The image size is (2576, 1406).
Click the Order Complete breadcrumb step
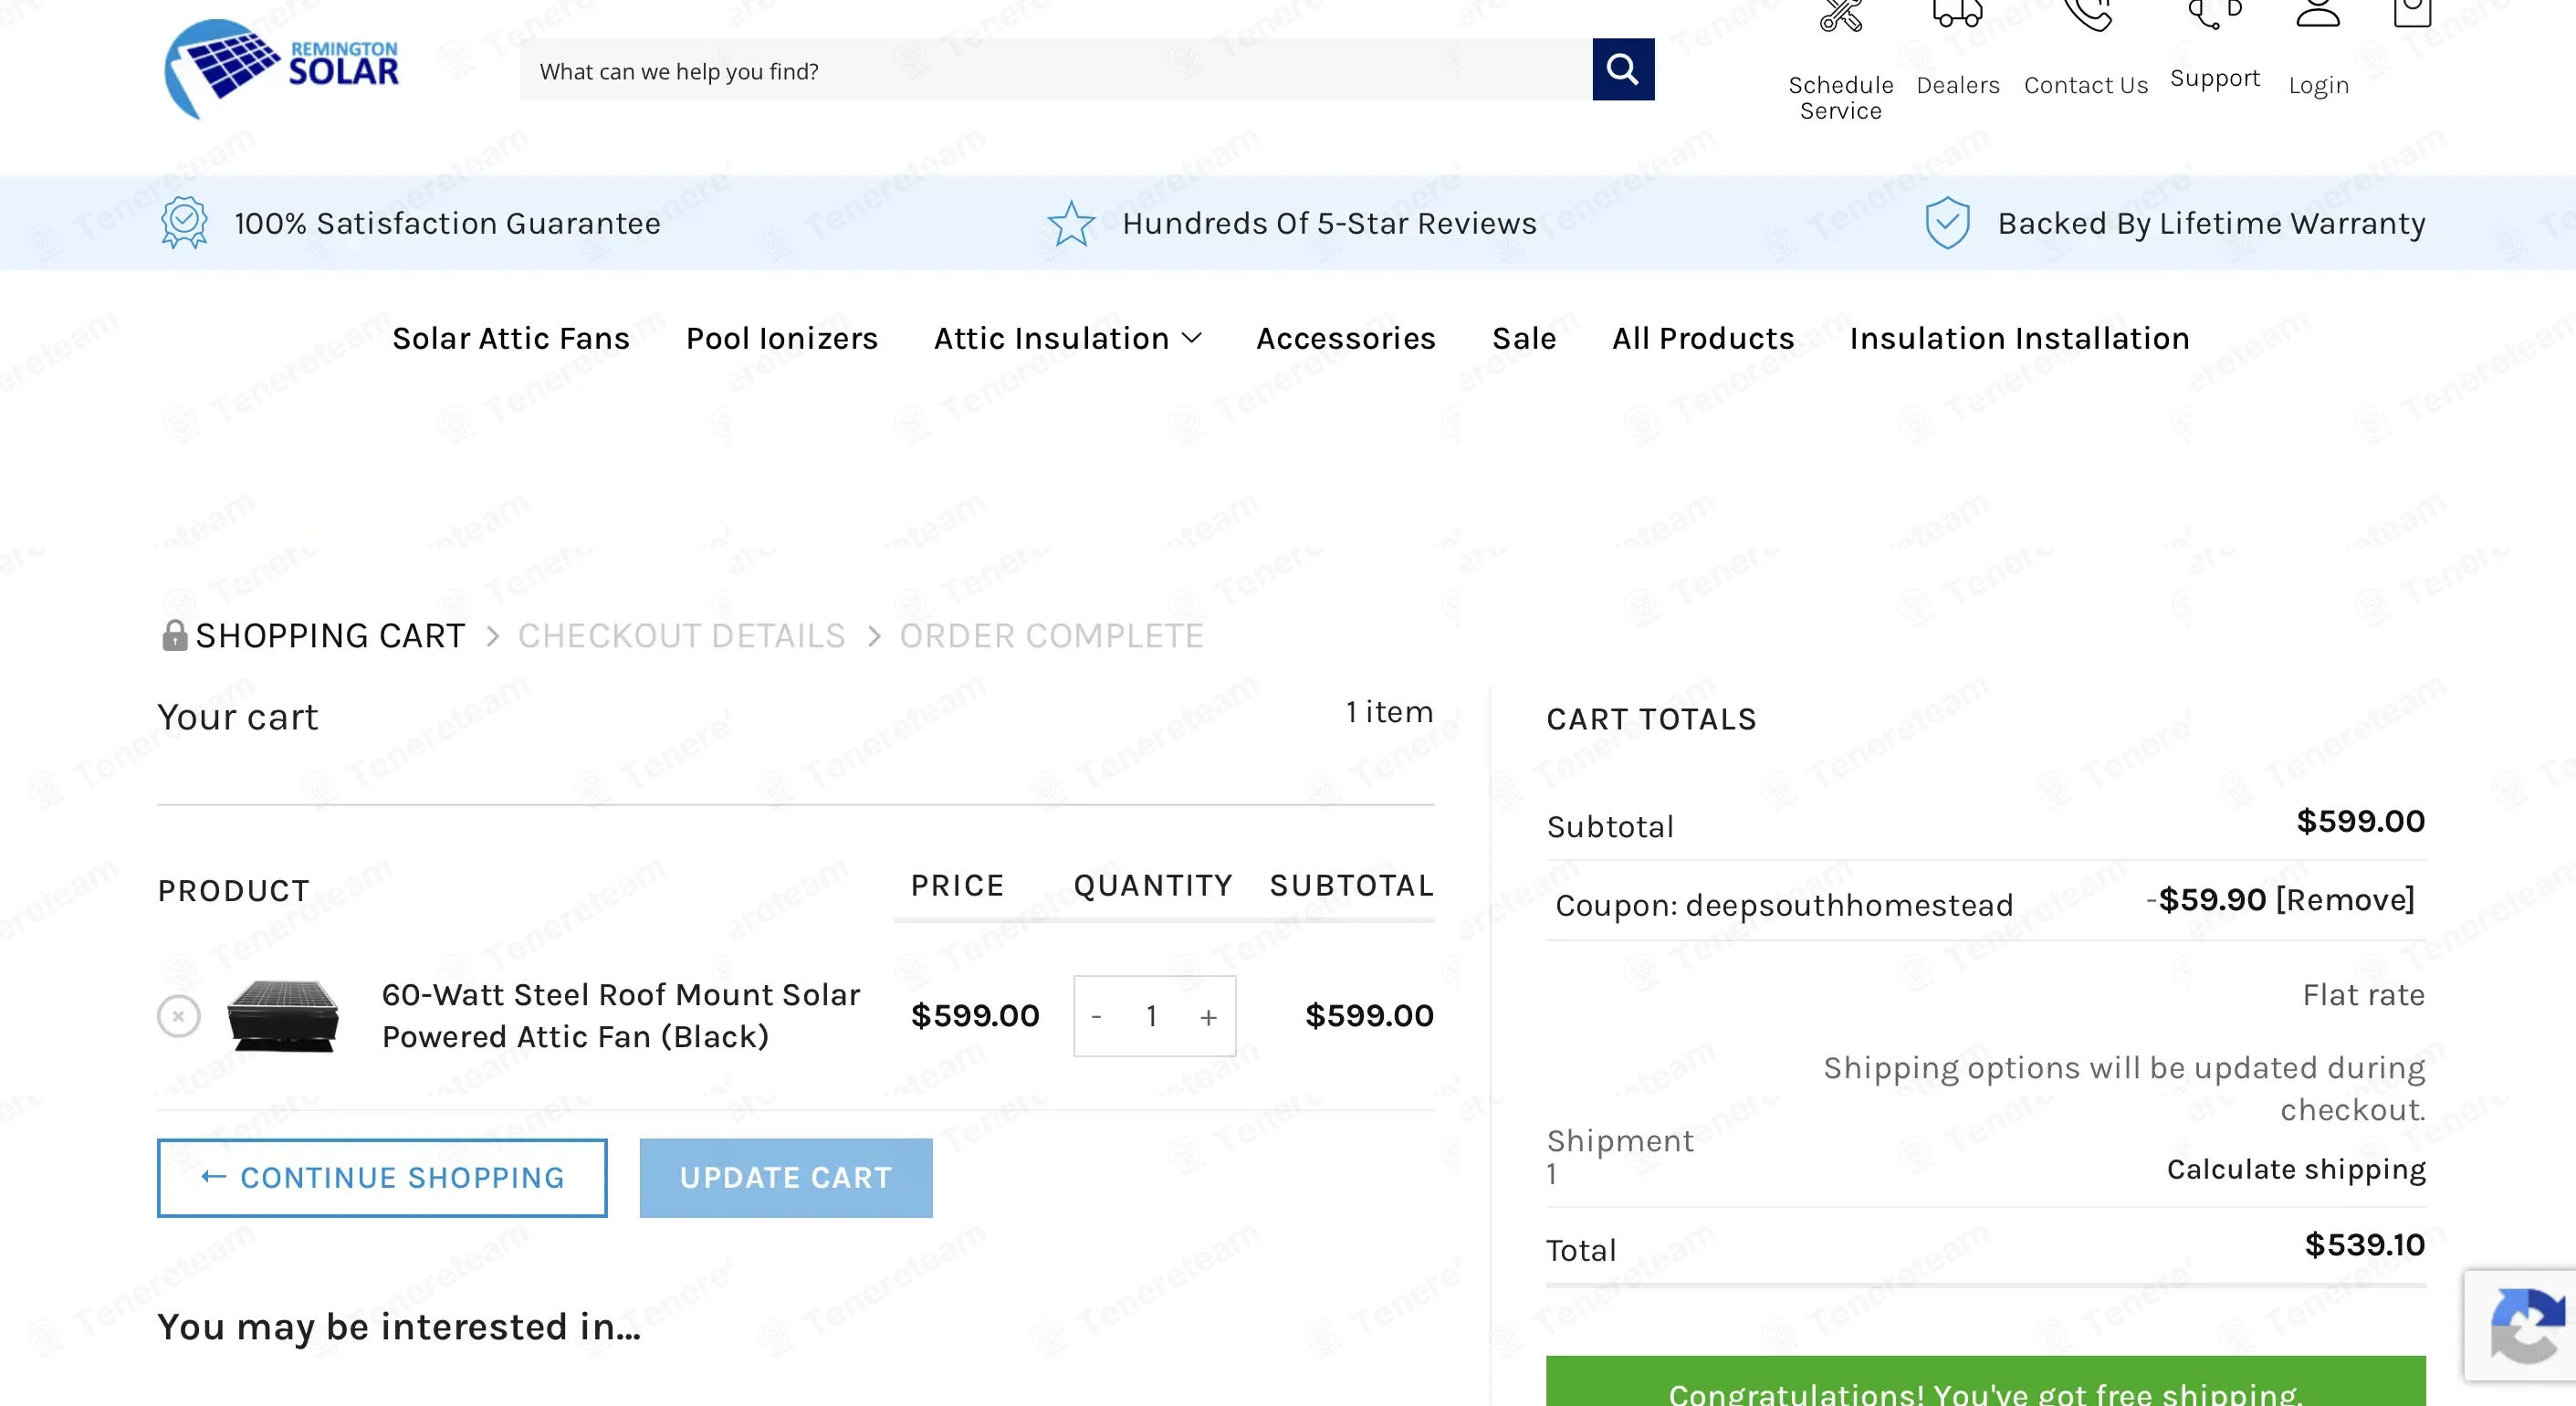click(x=1051, y=635)
